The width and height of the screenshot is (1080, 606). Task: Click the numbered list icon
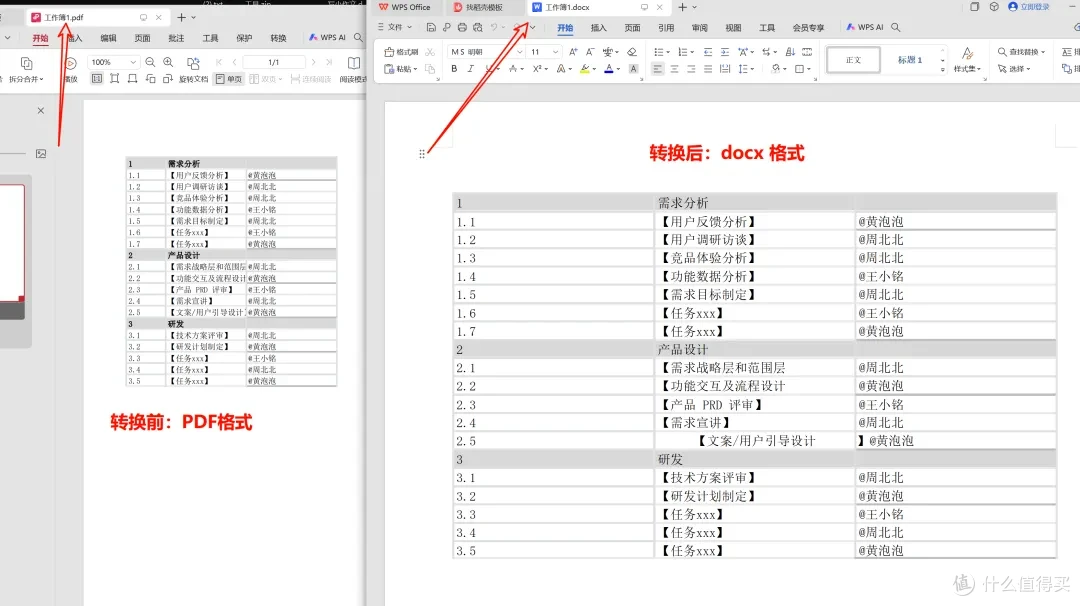coord(682,52)
